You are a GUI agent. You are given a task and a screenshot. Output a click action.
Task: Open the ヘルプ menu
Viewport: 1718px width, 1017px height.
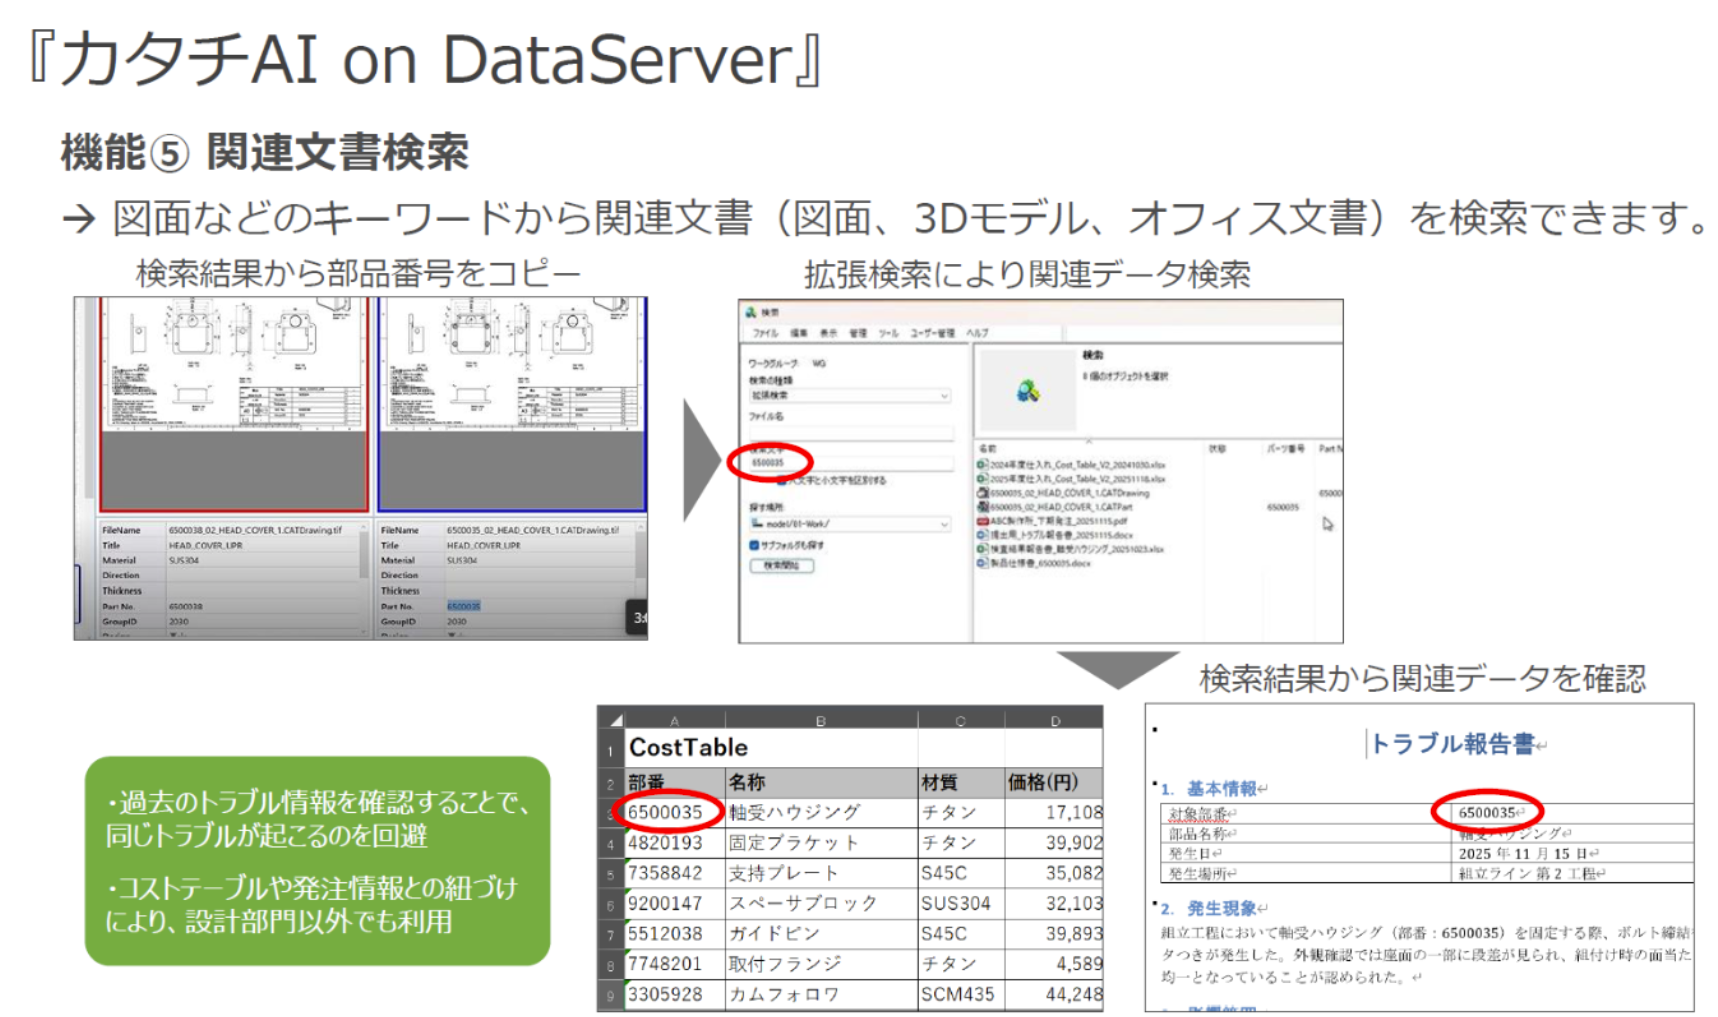pos(978,332)
